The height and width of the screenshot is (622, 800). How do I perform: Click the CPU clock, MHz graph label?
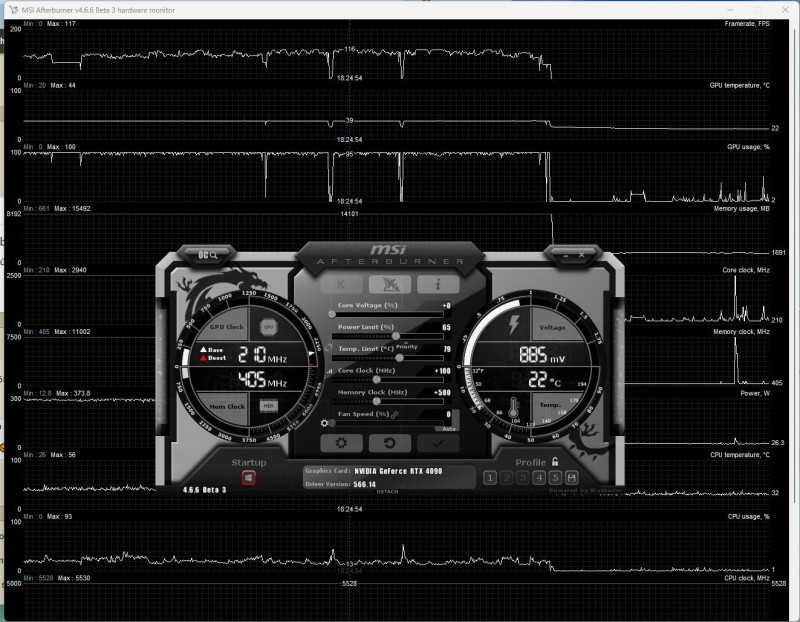[x=746, y=578]
